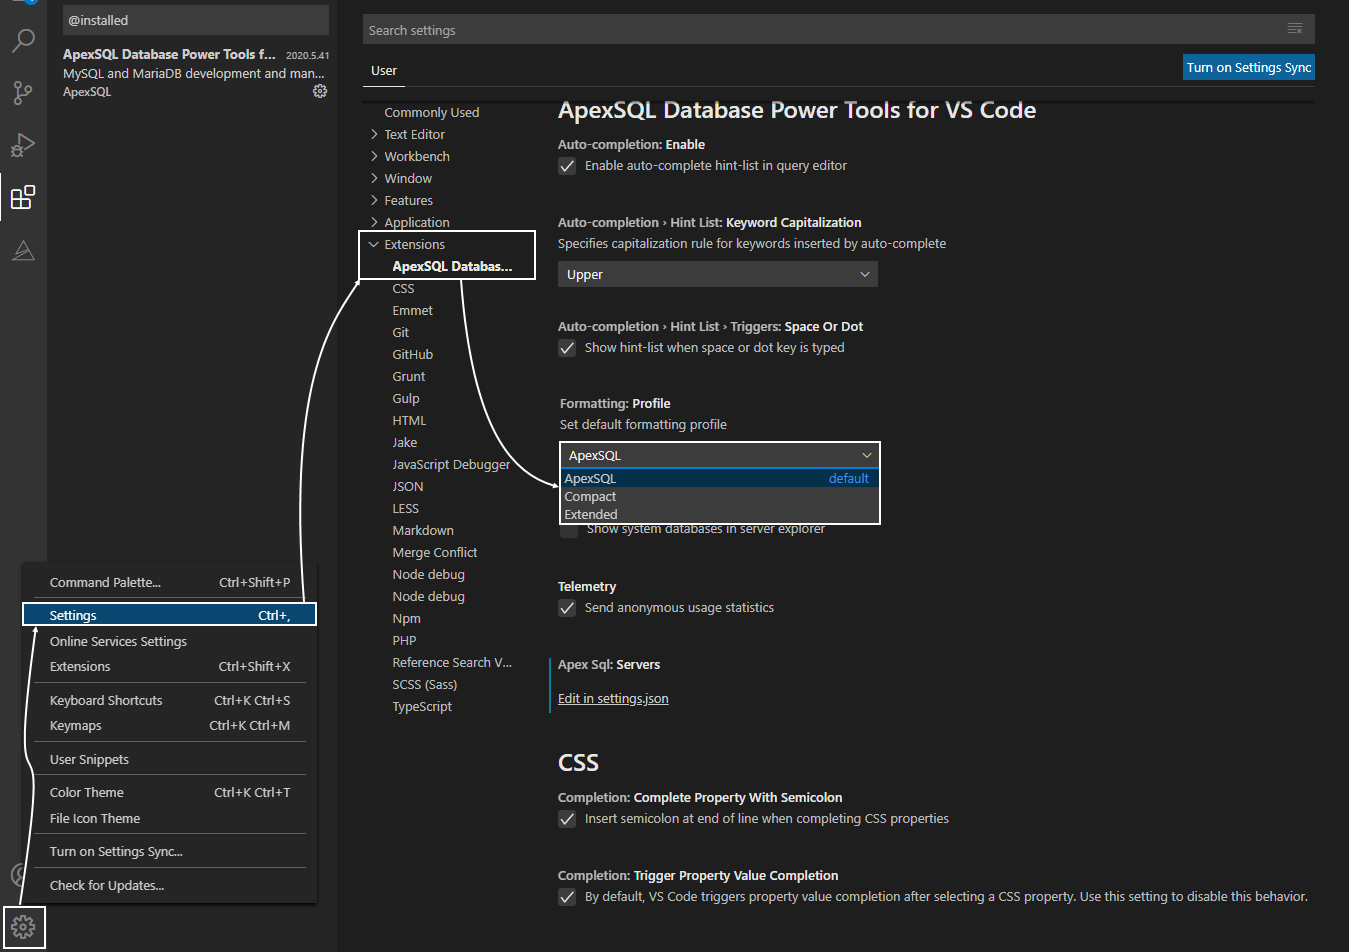1349x952 pixels.
Task: Select Git in the settings tree
Action: tap(400, 332)
